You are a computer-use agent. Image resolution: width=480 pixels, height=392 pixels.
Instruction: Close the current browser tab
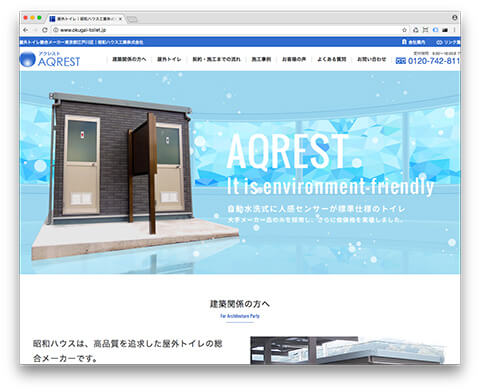[x=120, y=19]
